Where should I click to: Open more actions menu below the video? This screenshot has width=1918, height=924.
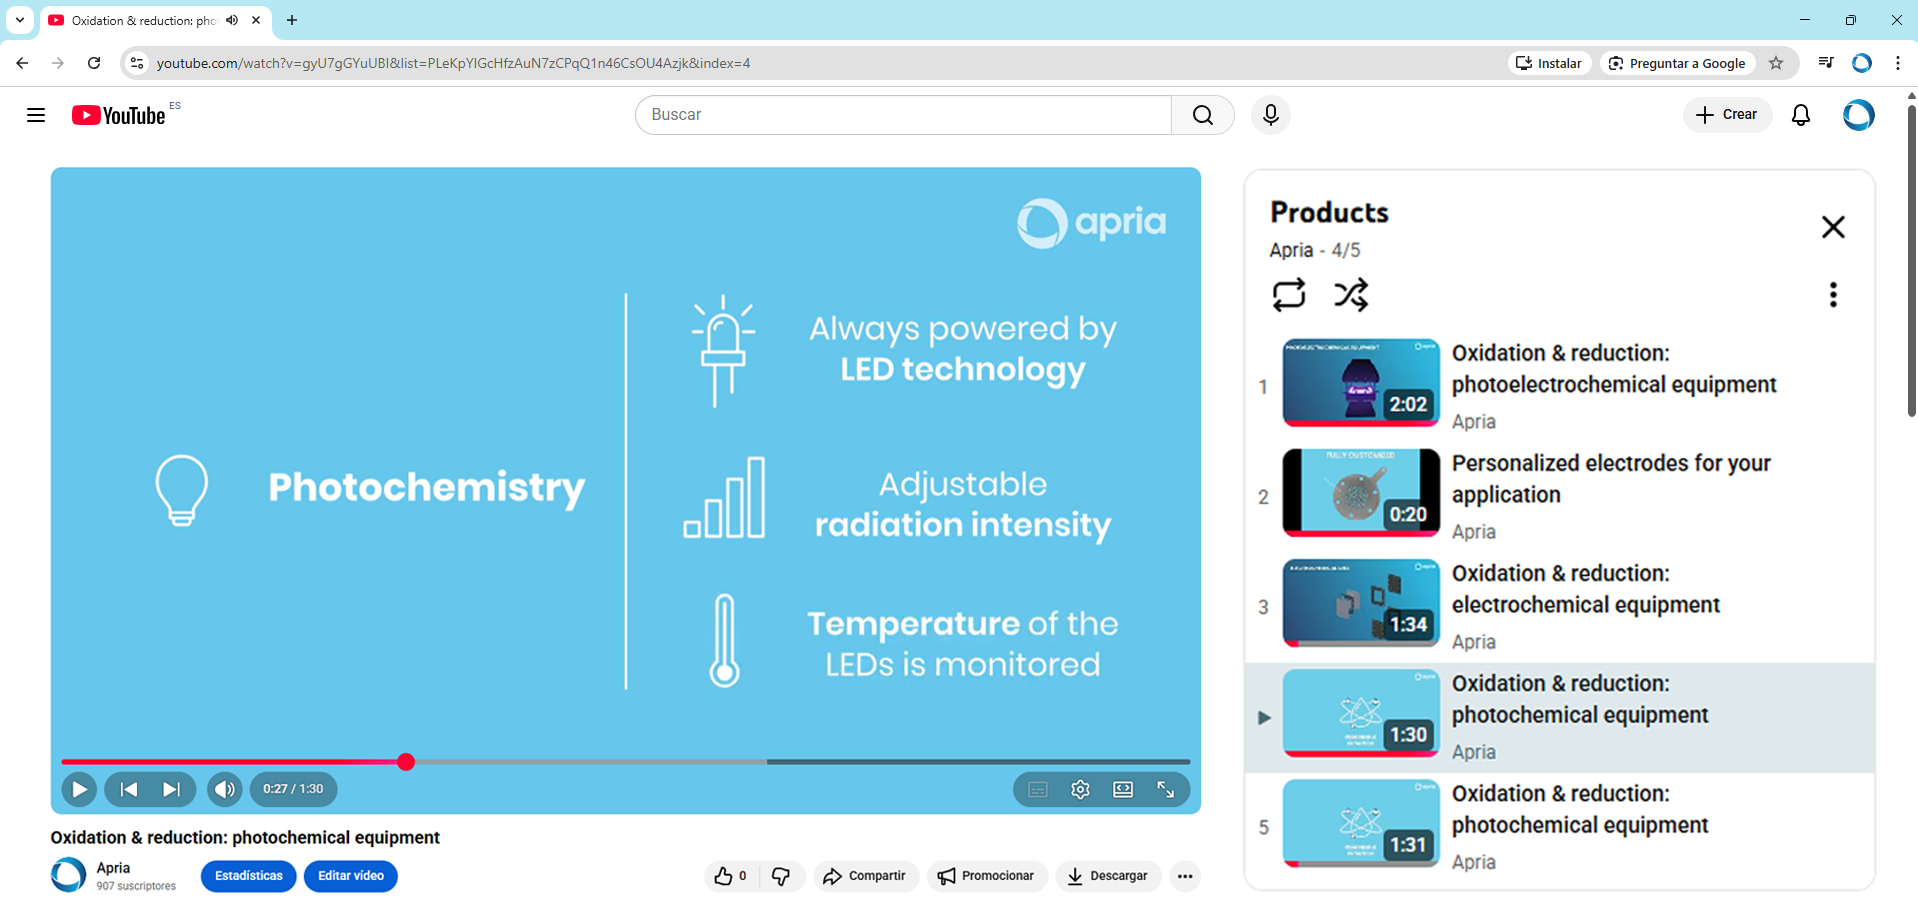tap(1185, 876)
